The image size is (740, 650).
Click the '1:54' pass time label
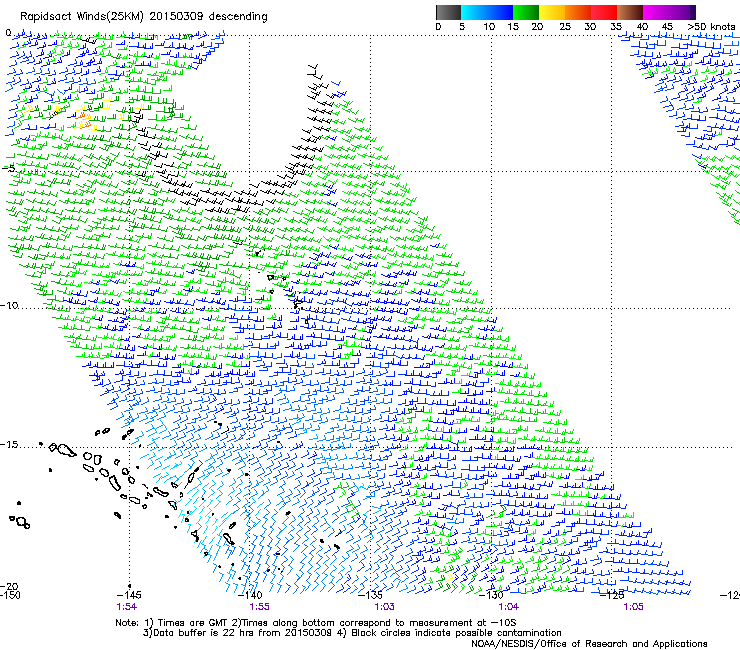[x=126, y=607]
